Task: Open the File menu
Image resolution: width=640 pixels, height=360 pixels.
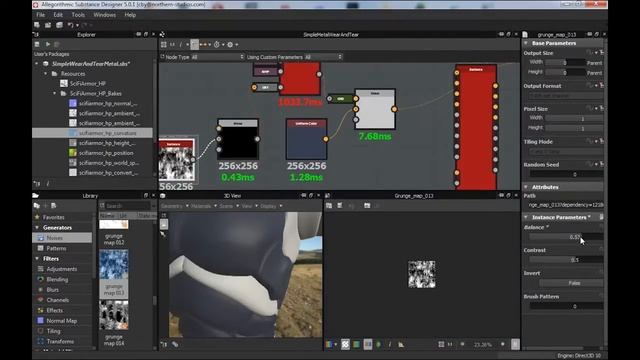Action: coord(40,15)
